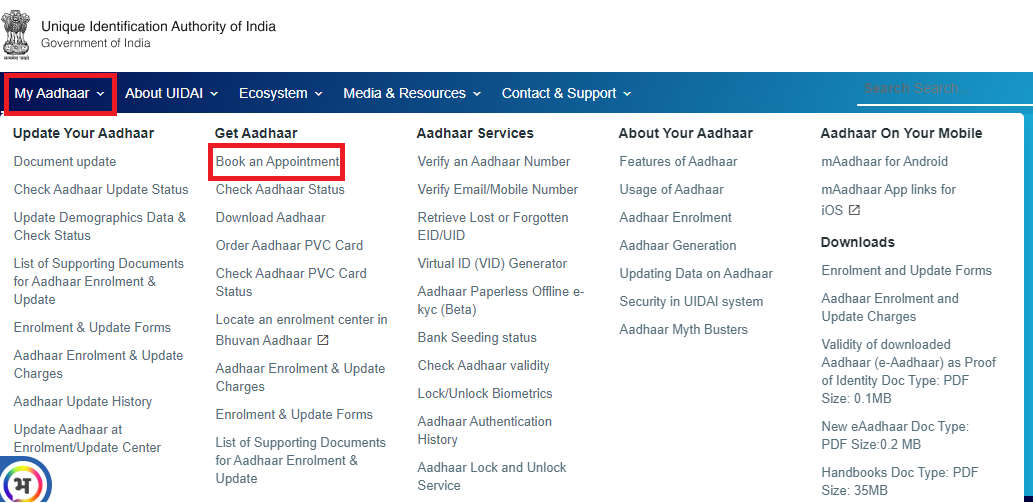This screenshot has width=1033, height=503.
Task: Click external link icon next to iOS
Action: 854,211
